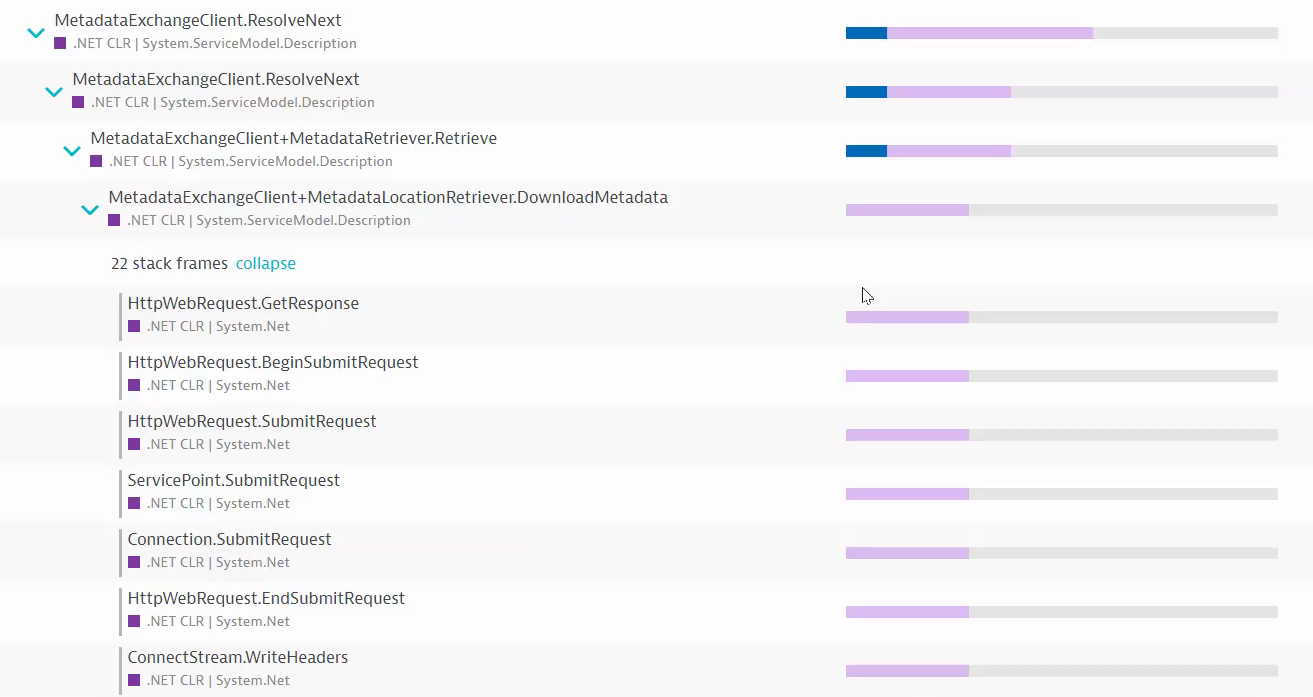Select the HttpWebRequest.SubmitRequest stack frame

(252, 422)
